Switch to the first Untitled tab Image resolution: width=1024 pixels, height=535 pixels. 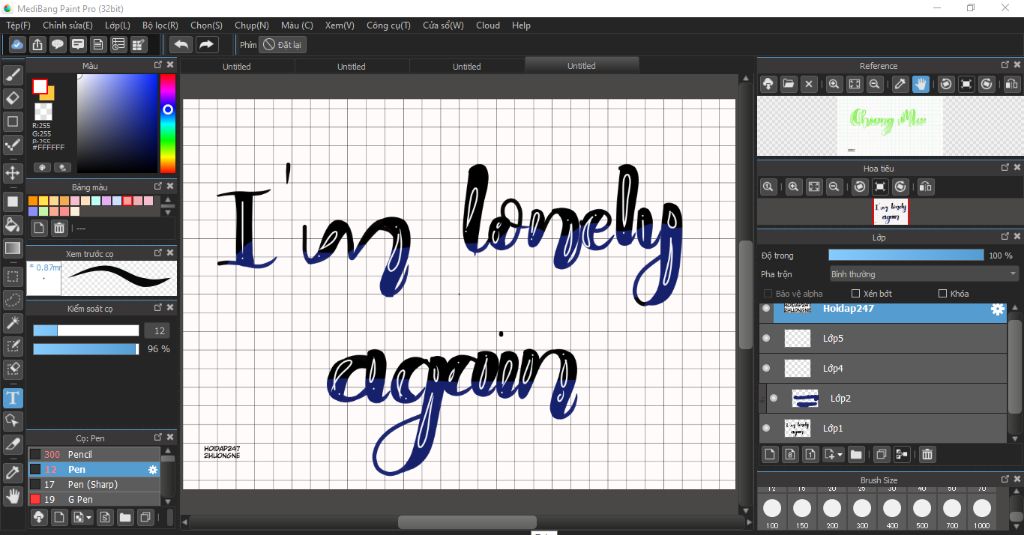coord(236,67)
